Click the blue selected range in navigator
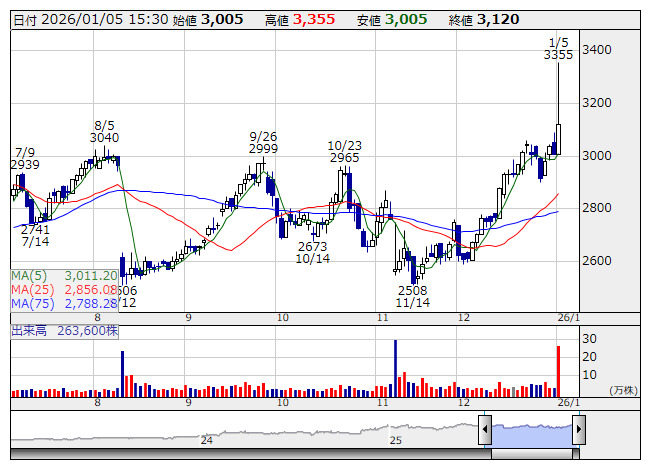This screenshot has width=653, height=470. point(531,431)
